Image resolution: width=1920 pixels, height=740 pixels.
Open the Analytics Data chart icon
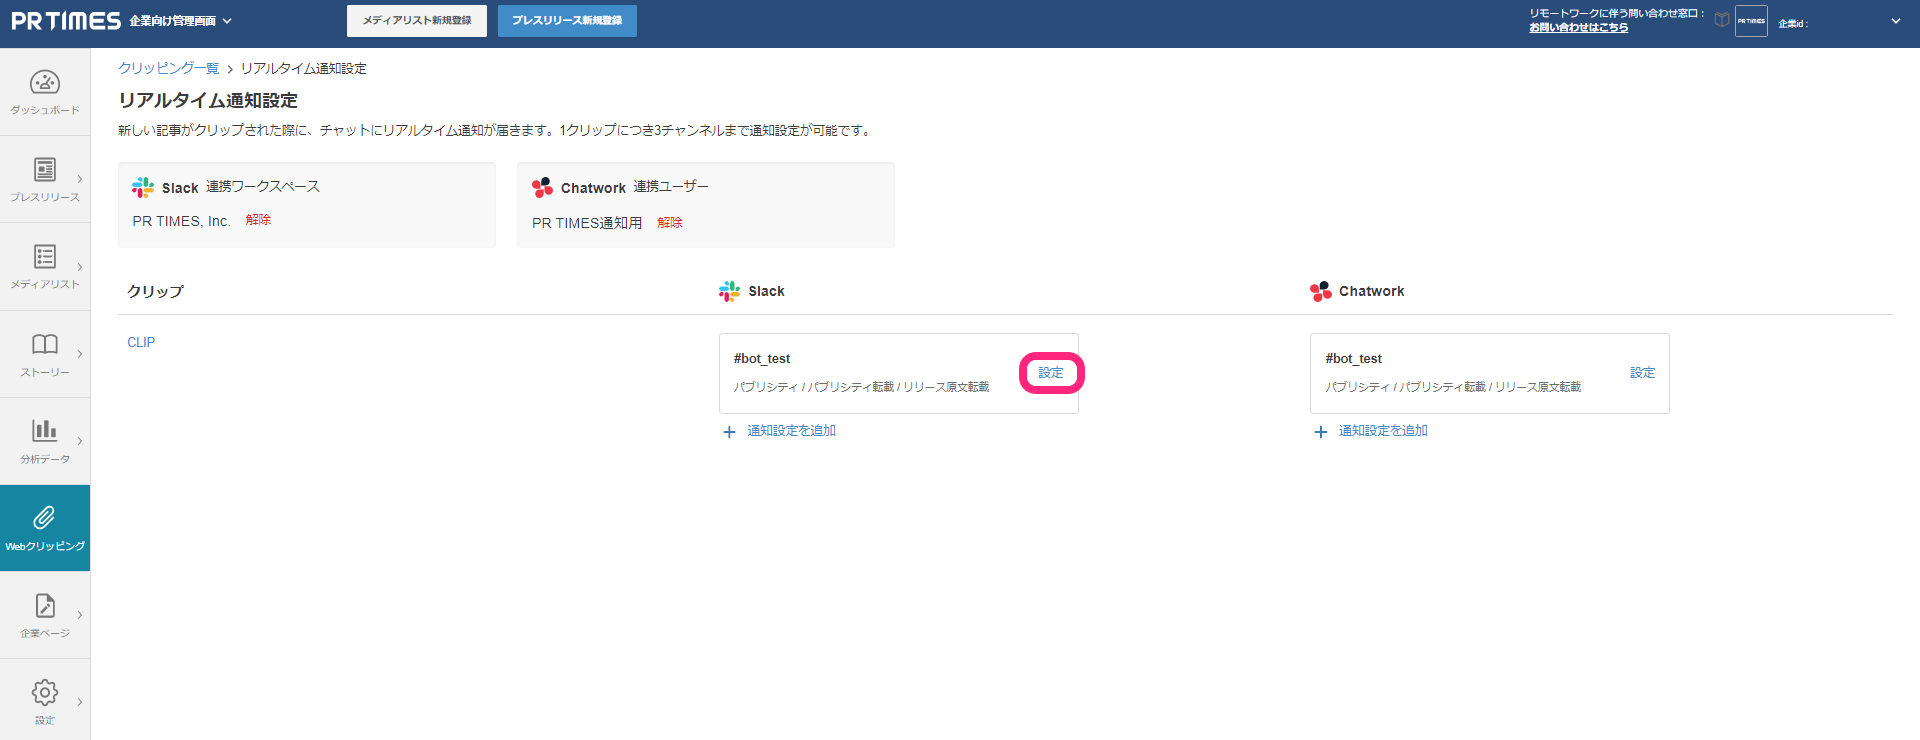tap(45, 430)
